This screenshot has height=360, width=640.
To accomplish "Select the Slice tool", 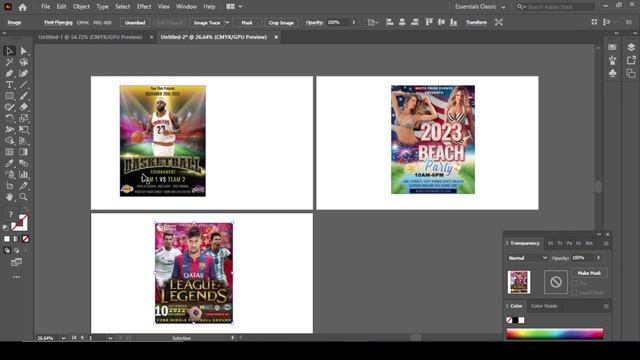I will [x=24, y=186].
